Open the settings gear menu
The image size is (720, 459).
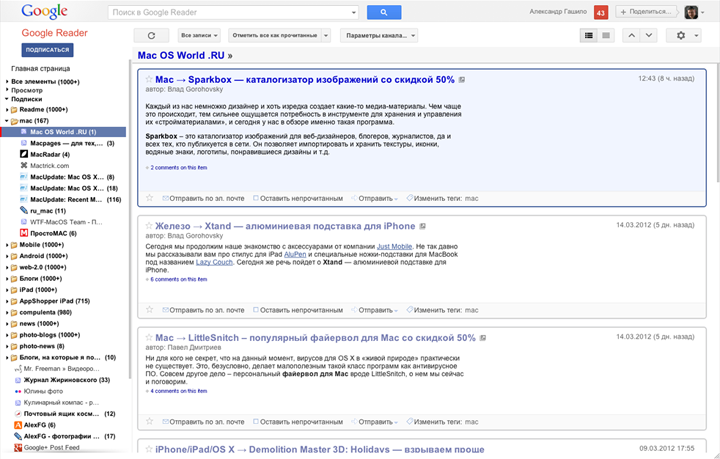coord(683,35)
